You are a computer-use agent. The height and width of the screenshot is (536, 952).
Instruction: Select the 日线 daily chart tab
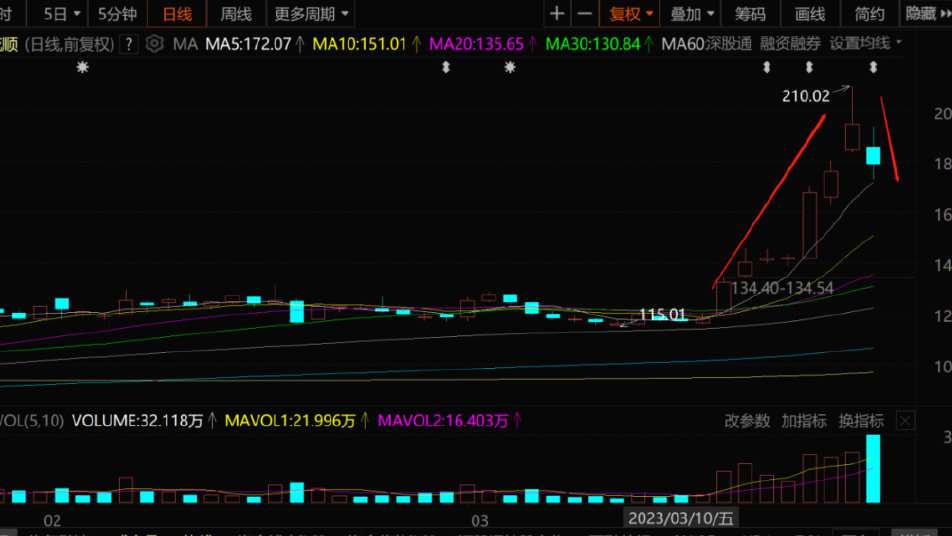[x=177, y=13]
